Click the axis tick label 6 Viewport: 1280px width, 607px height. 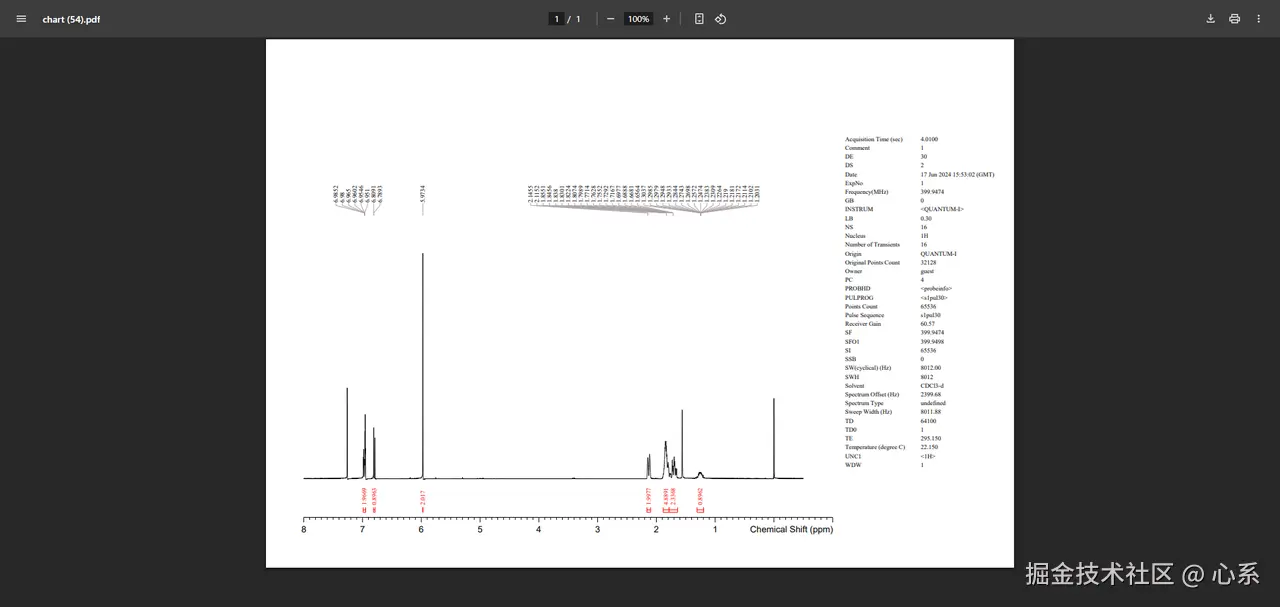pyautogui.click(x=421, y=529)
